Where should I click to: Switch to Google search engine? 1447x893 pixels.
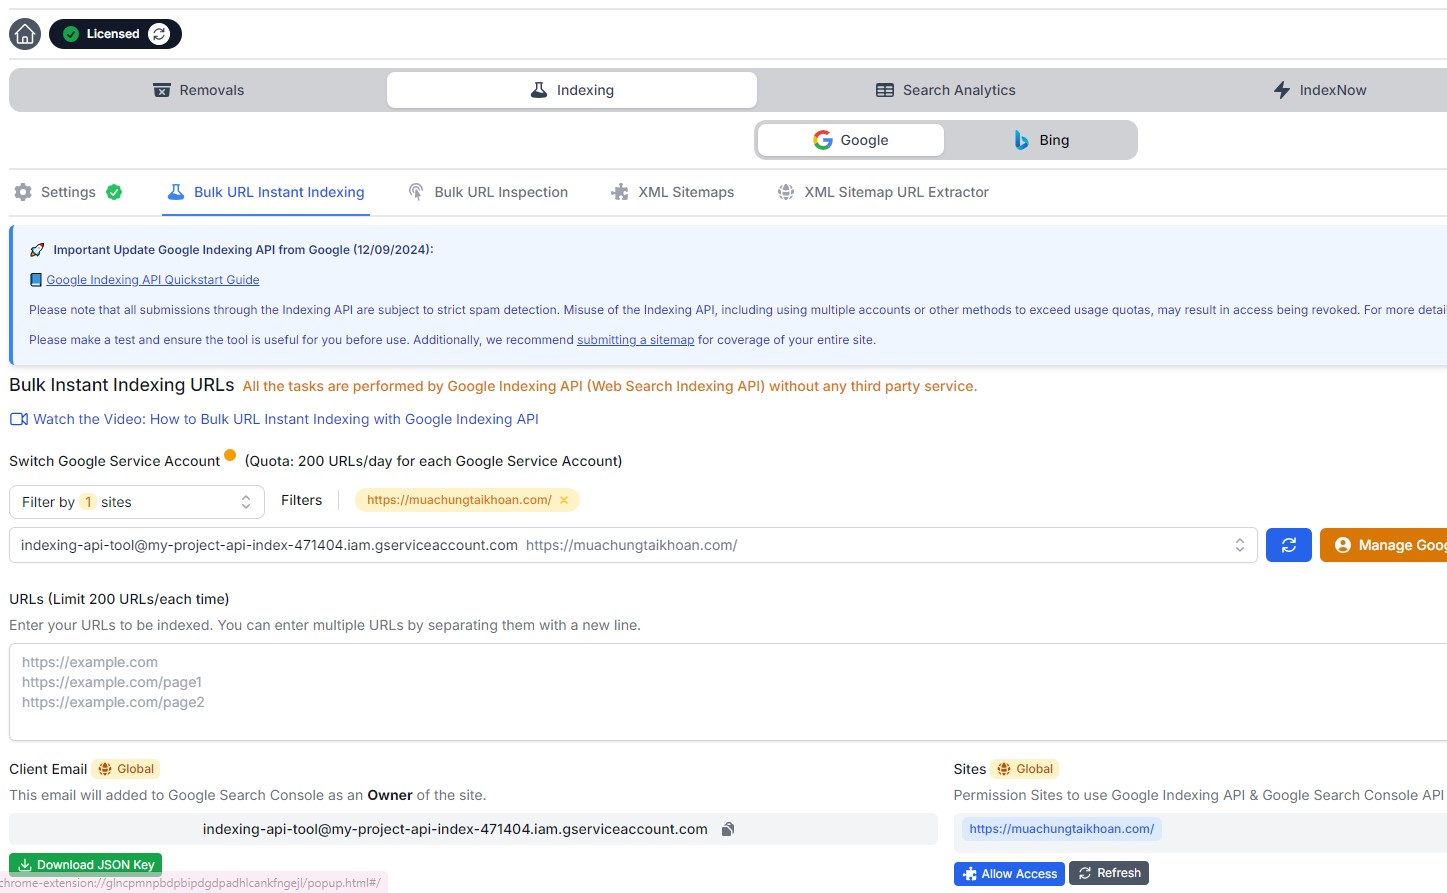pos(850,140)
